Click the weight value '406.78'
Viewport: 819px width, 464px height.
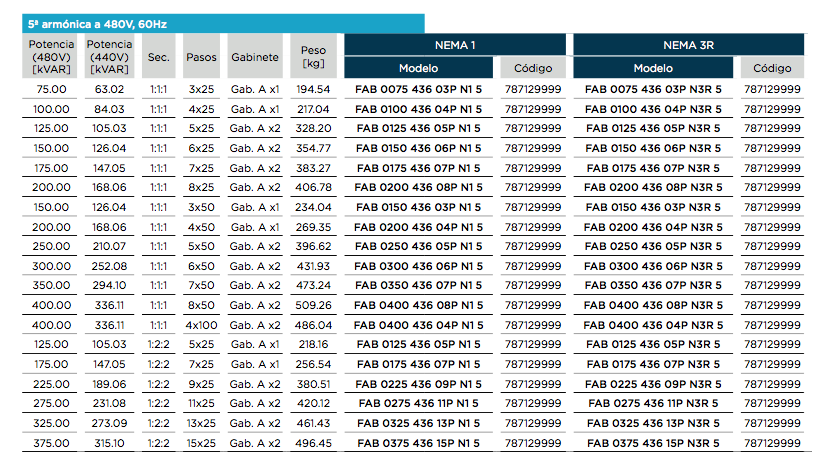[x=313, y=187]
